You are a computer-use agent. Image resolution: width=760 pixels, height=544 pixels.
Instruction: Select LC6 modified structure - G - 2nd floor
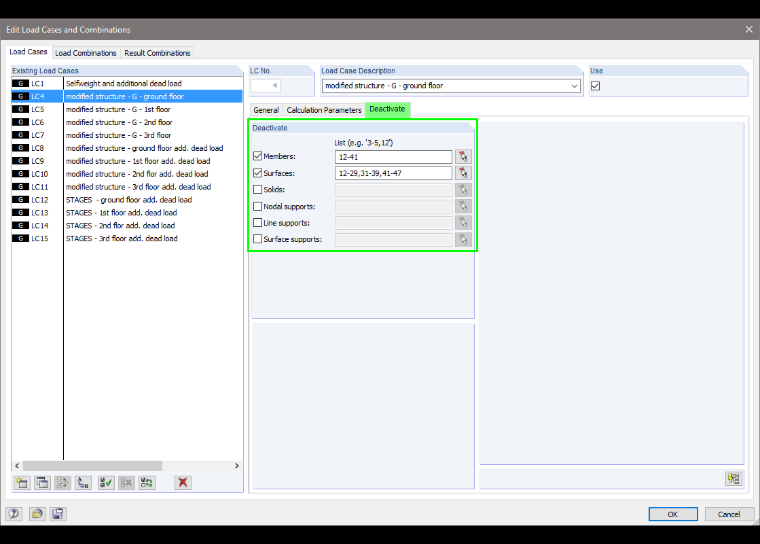click(x=127, y=122)
